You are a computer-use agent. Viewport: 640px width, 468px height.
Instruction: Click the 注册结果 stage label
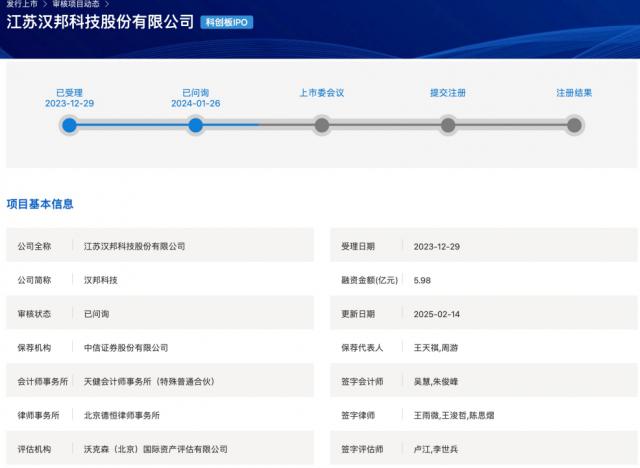point(574,93)
